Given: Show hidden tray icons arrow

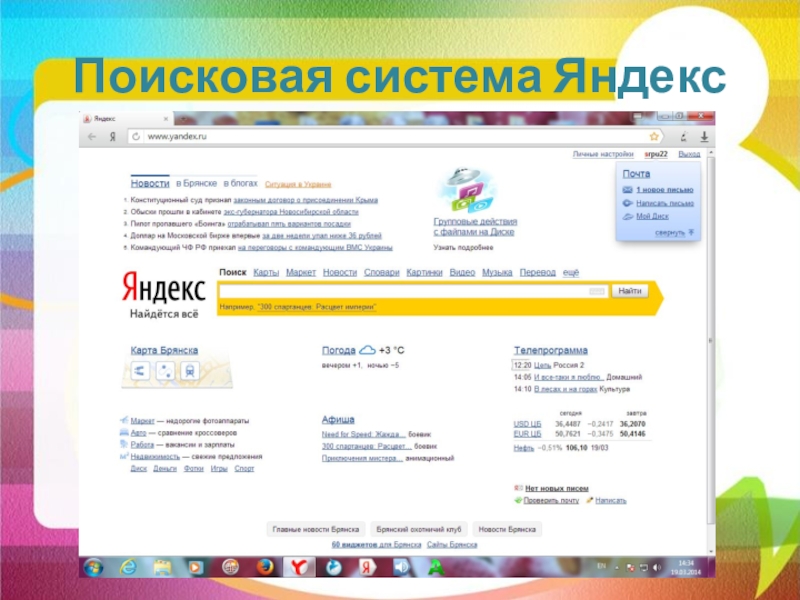Looking at the screenshot, I should click(617, 567).
